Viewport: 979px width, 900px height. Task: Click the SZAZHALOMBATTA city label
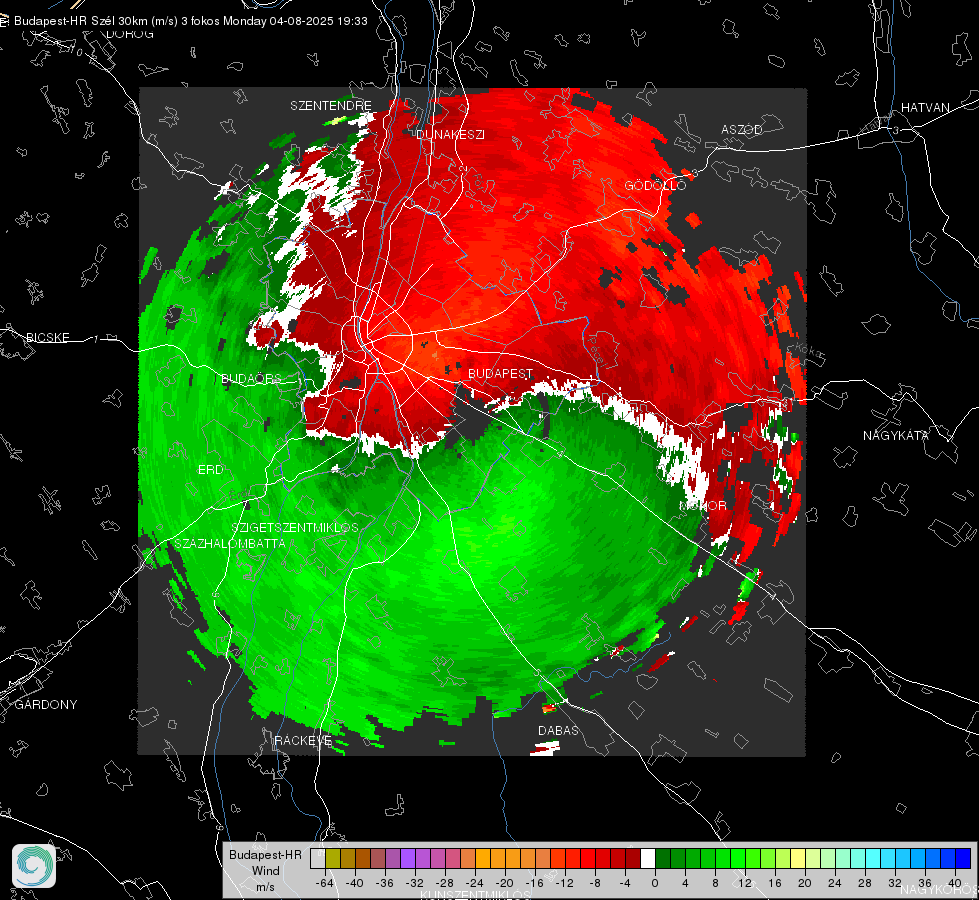coord(230,543)
